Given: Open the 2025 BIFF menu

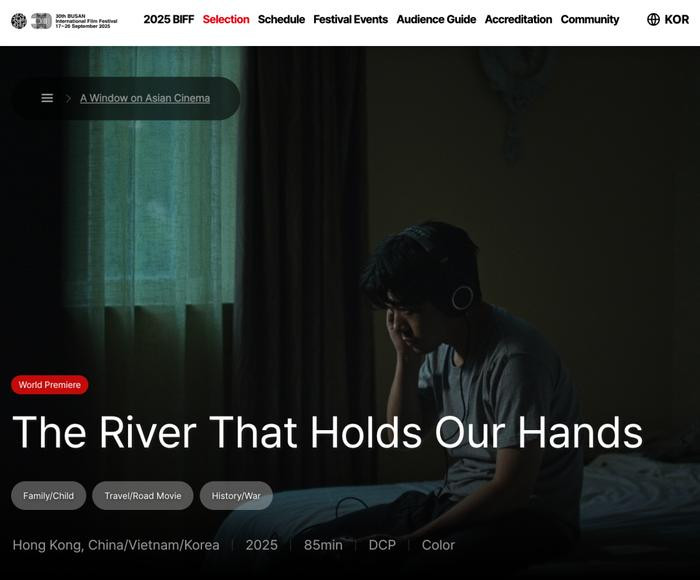Looking at the screenshot, I should pyautogui.click(x=169, y=19).
